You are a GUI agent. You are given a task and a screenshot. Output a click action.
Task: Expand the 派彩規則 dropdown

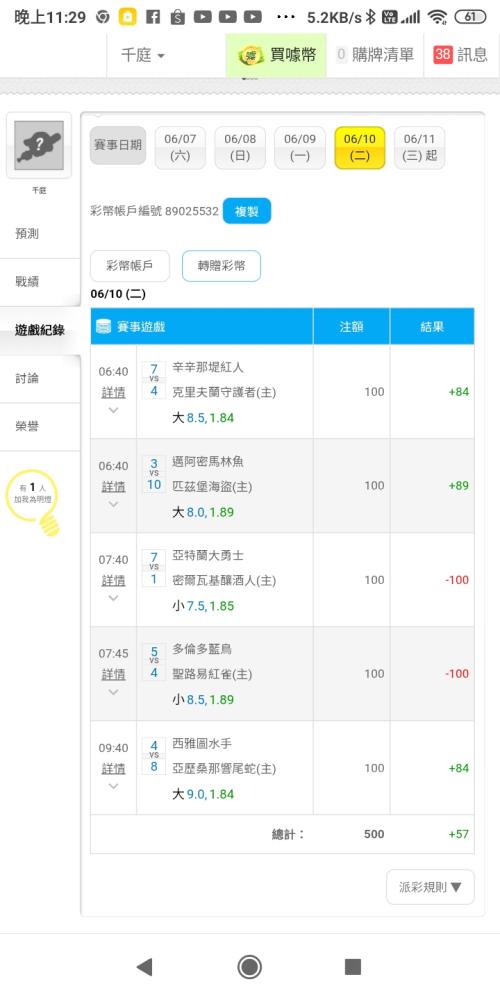[430, 887]
